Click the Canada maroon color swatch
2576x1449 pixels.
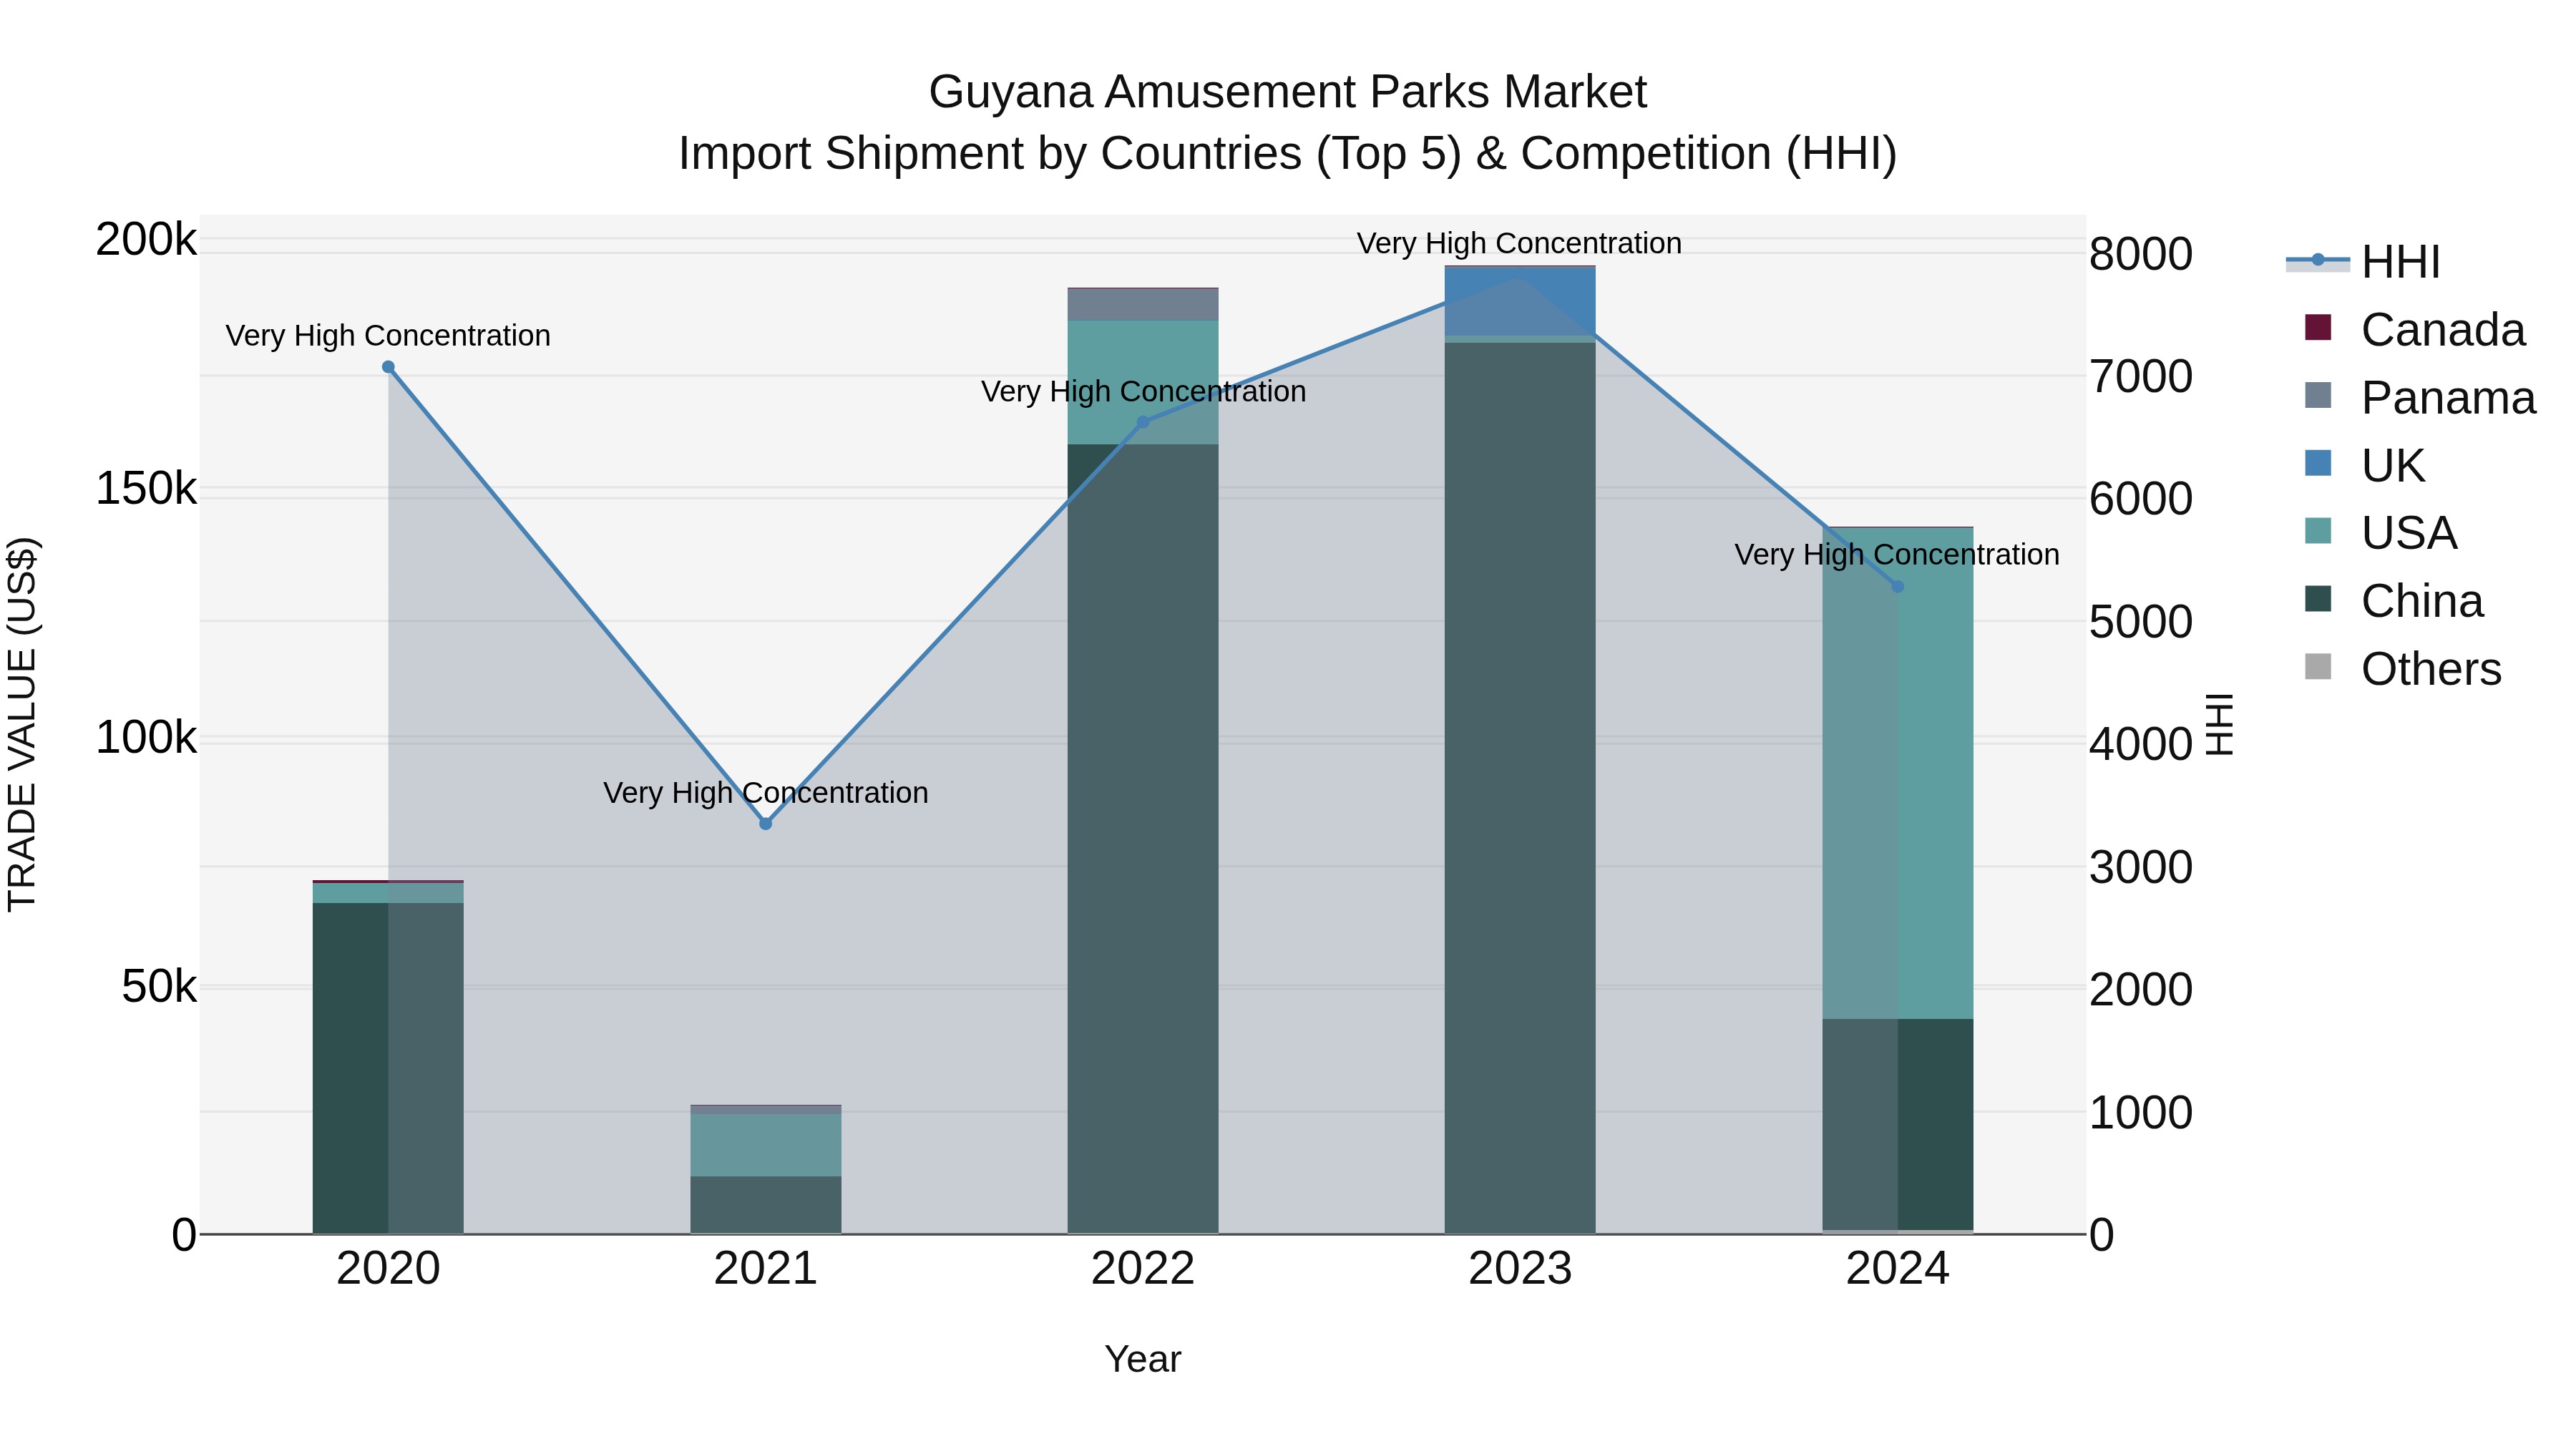[x=2318, y=327]
